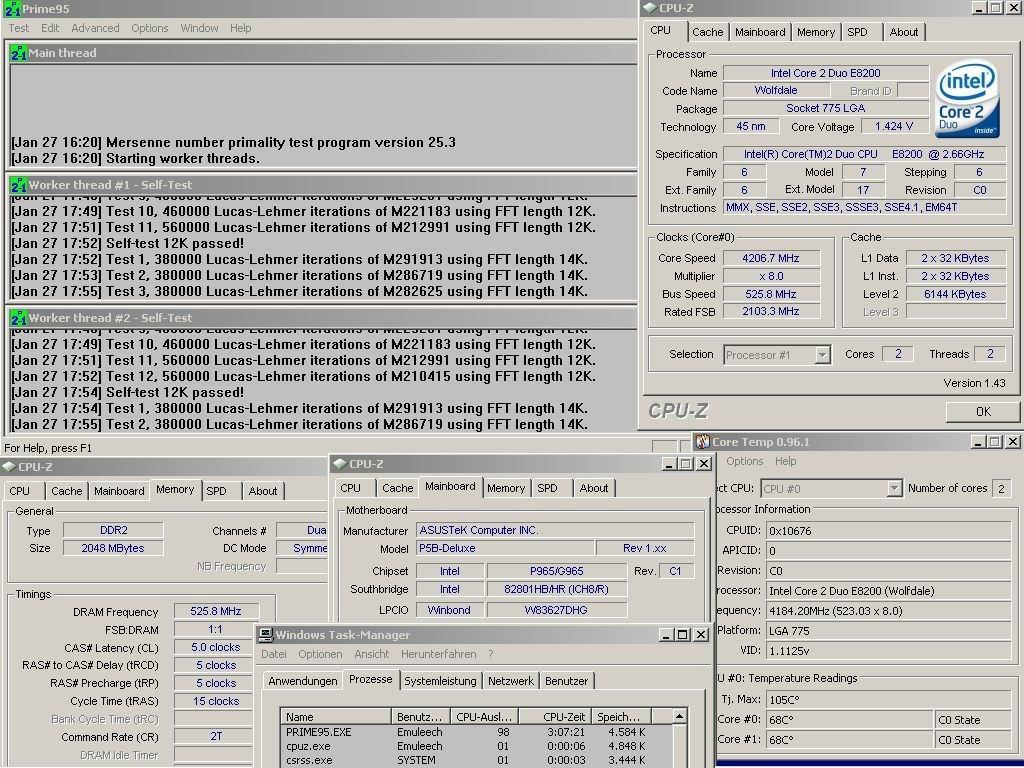1024x768 pixels.
Task: Sort processes by the Benutz... column header
Action: 419,716
